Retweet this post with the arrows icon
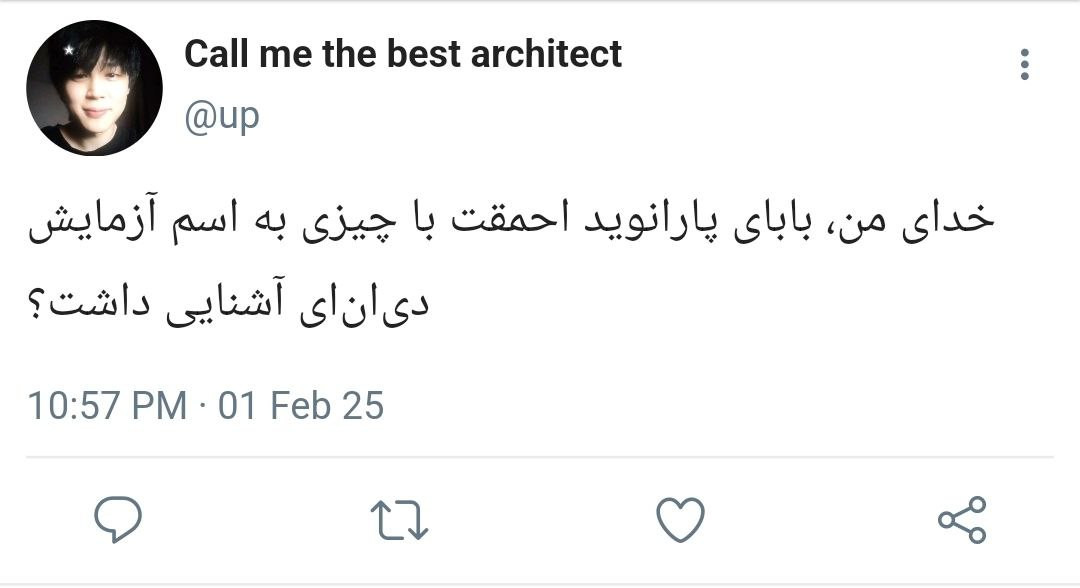The height and width of the screenshot is (588, 1080). (400, 520)
